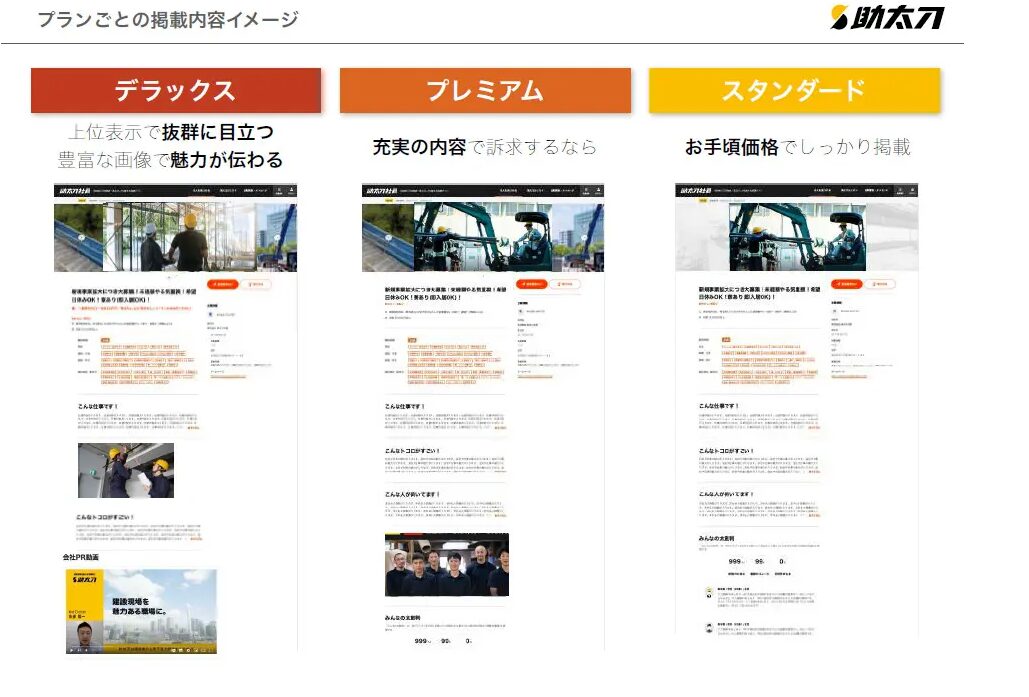Click previous-image arrow on Premium carousel
This screenshot has width=1029, height=697.
point(388,238)
